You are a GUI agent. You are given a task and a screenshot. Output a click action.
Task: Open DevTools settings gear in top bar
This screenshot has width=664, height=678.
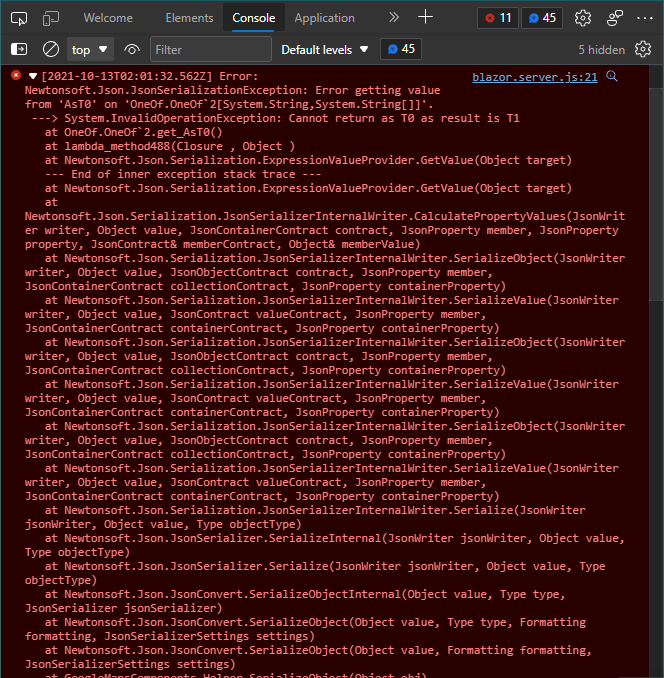coord(583,18)
